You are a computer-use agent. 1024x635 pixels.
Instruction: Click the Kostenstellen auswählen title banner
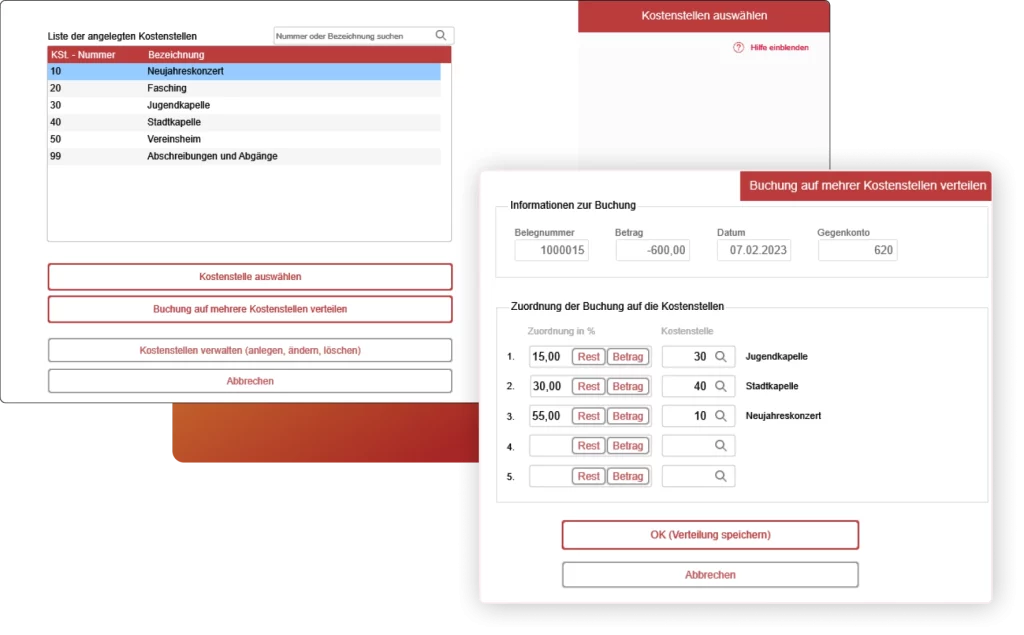click(x=704, y=16)
